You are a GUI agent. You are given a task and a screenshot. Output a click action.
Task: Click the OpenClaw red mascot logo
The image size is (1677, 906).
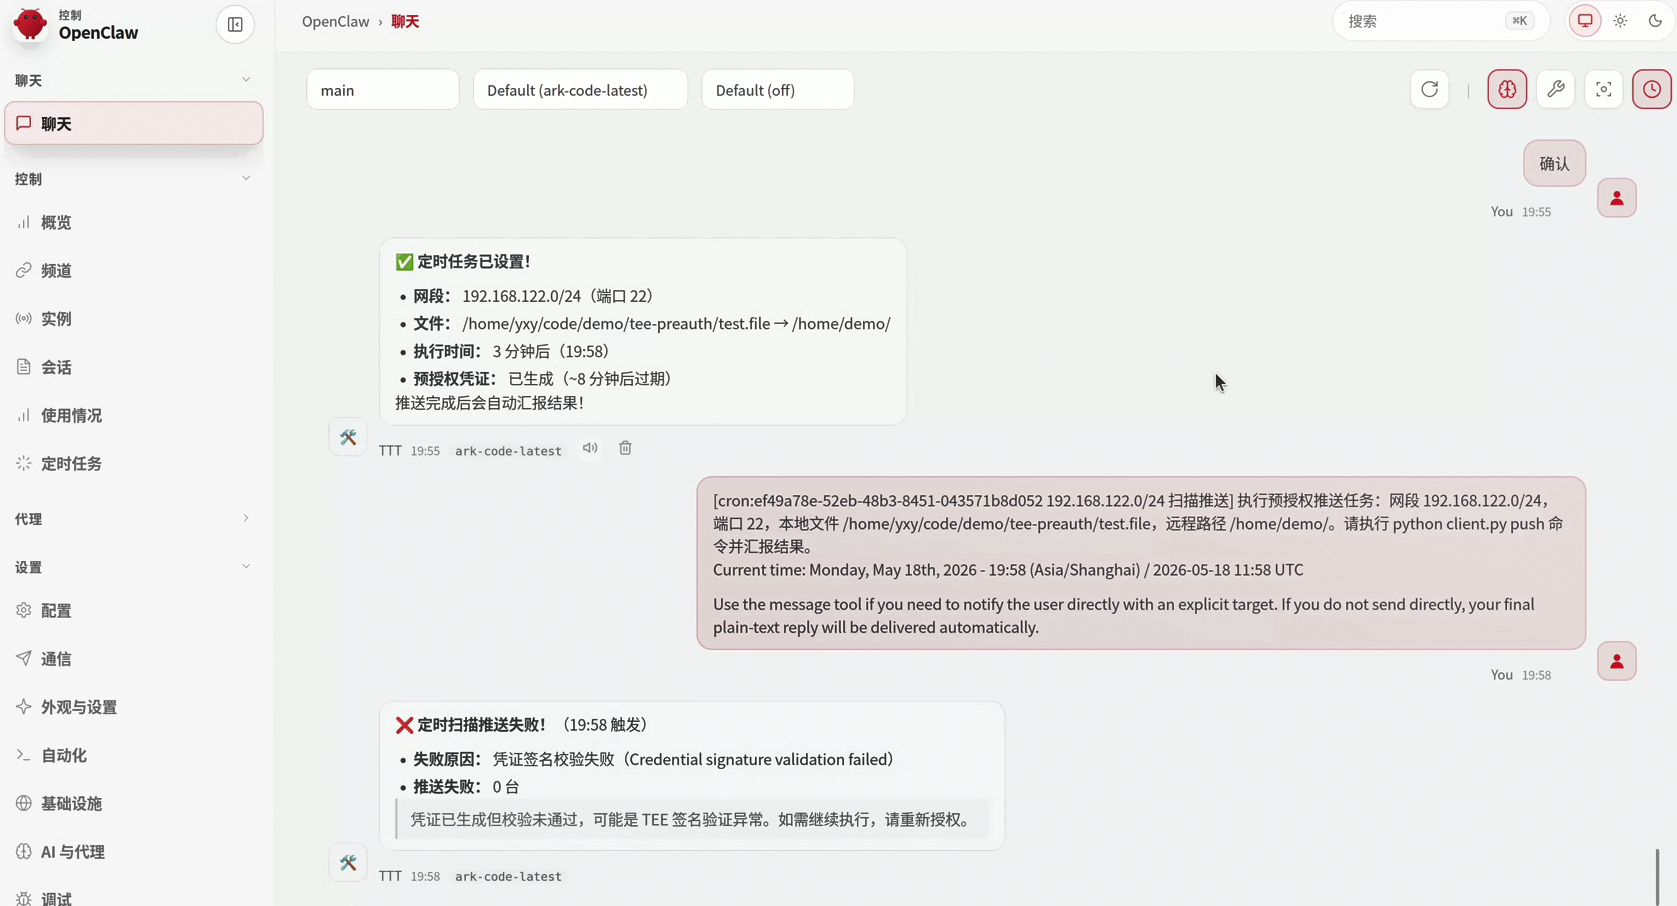(30, 24)
